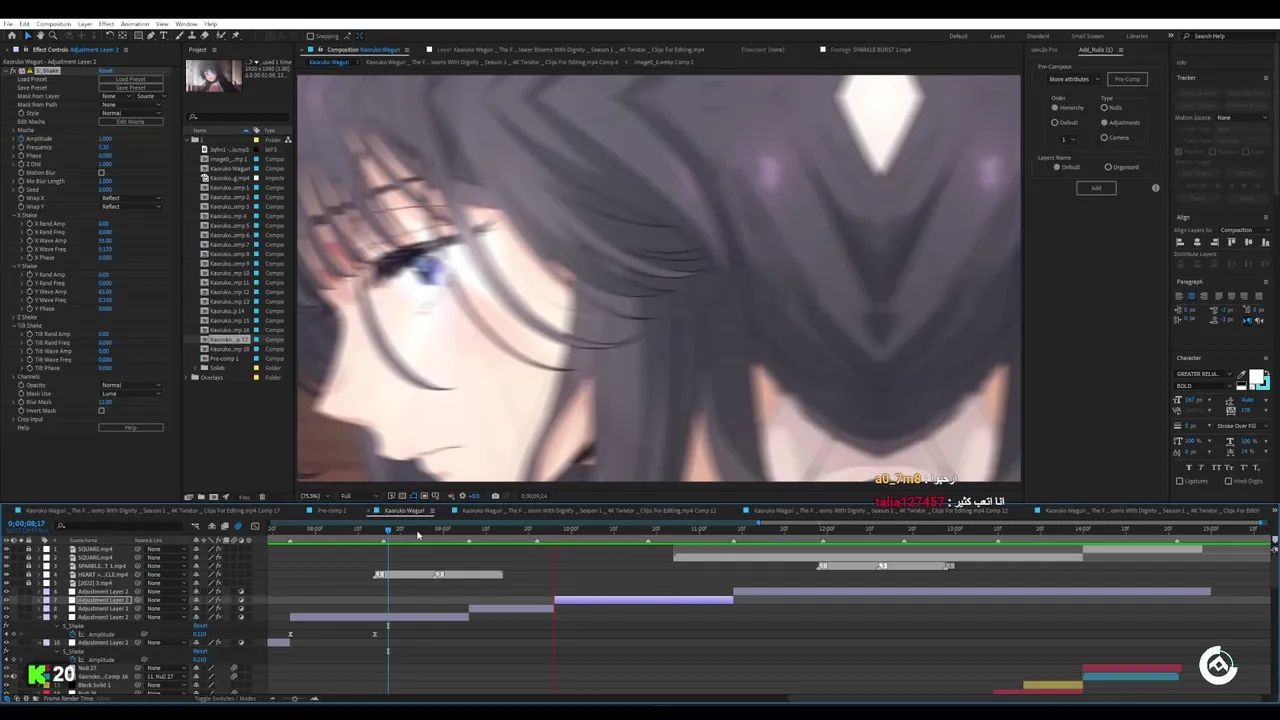
Task: Select the Eraser tool
Action: point(205,36)
